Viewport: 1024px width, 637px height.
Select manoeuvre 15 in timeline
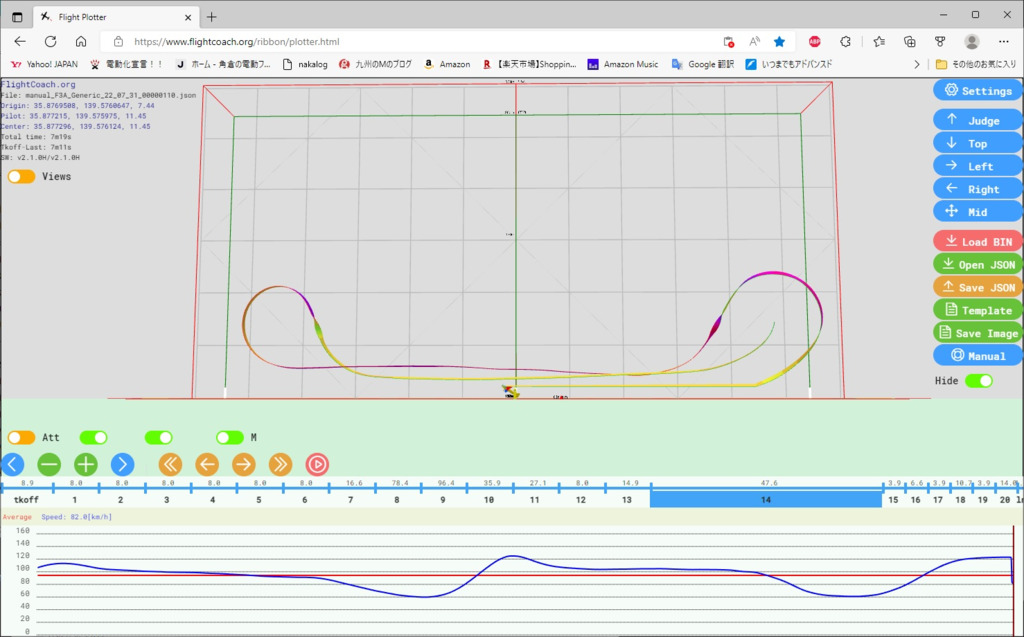(893, 499)
